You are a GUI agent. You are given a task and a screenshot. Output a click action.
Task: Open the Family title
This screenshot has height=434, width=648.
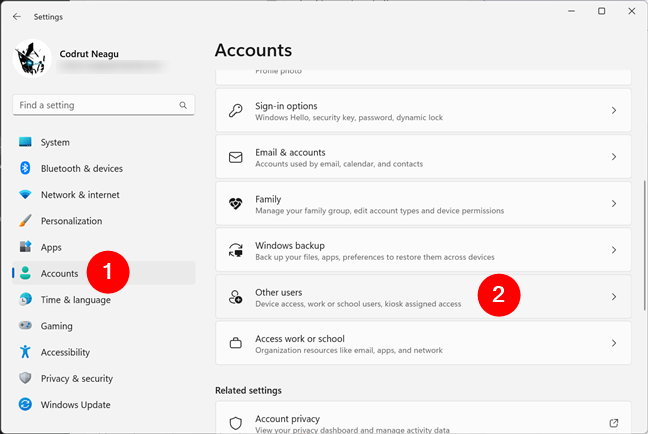click(268, 199)
